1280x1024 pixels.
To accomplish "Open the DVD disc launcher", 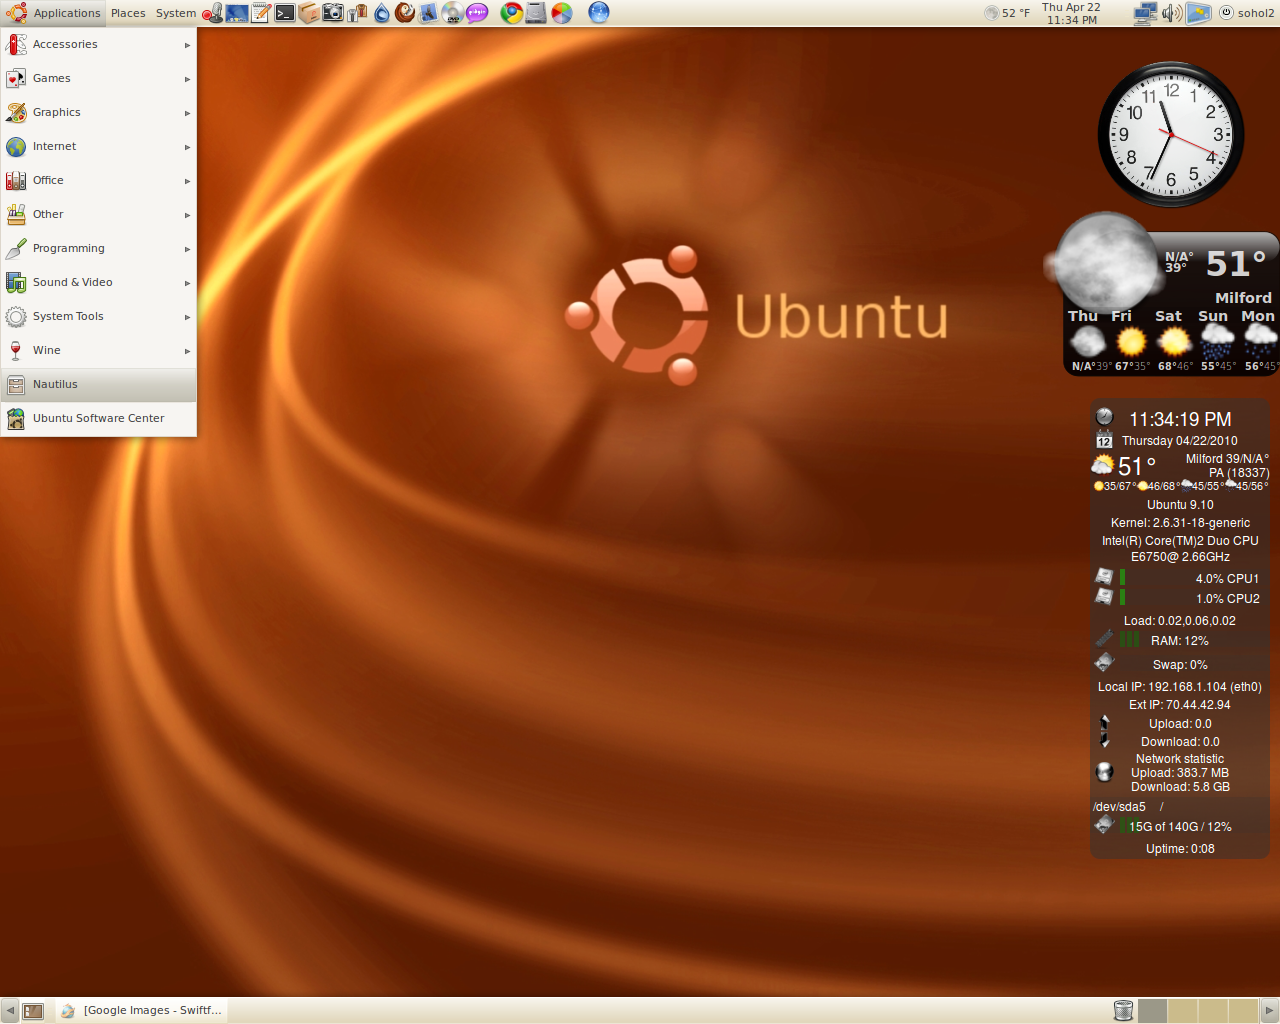I will point(453,13).
